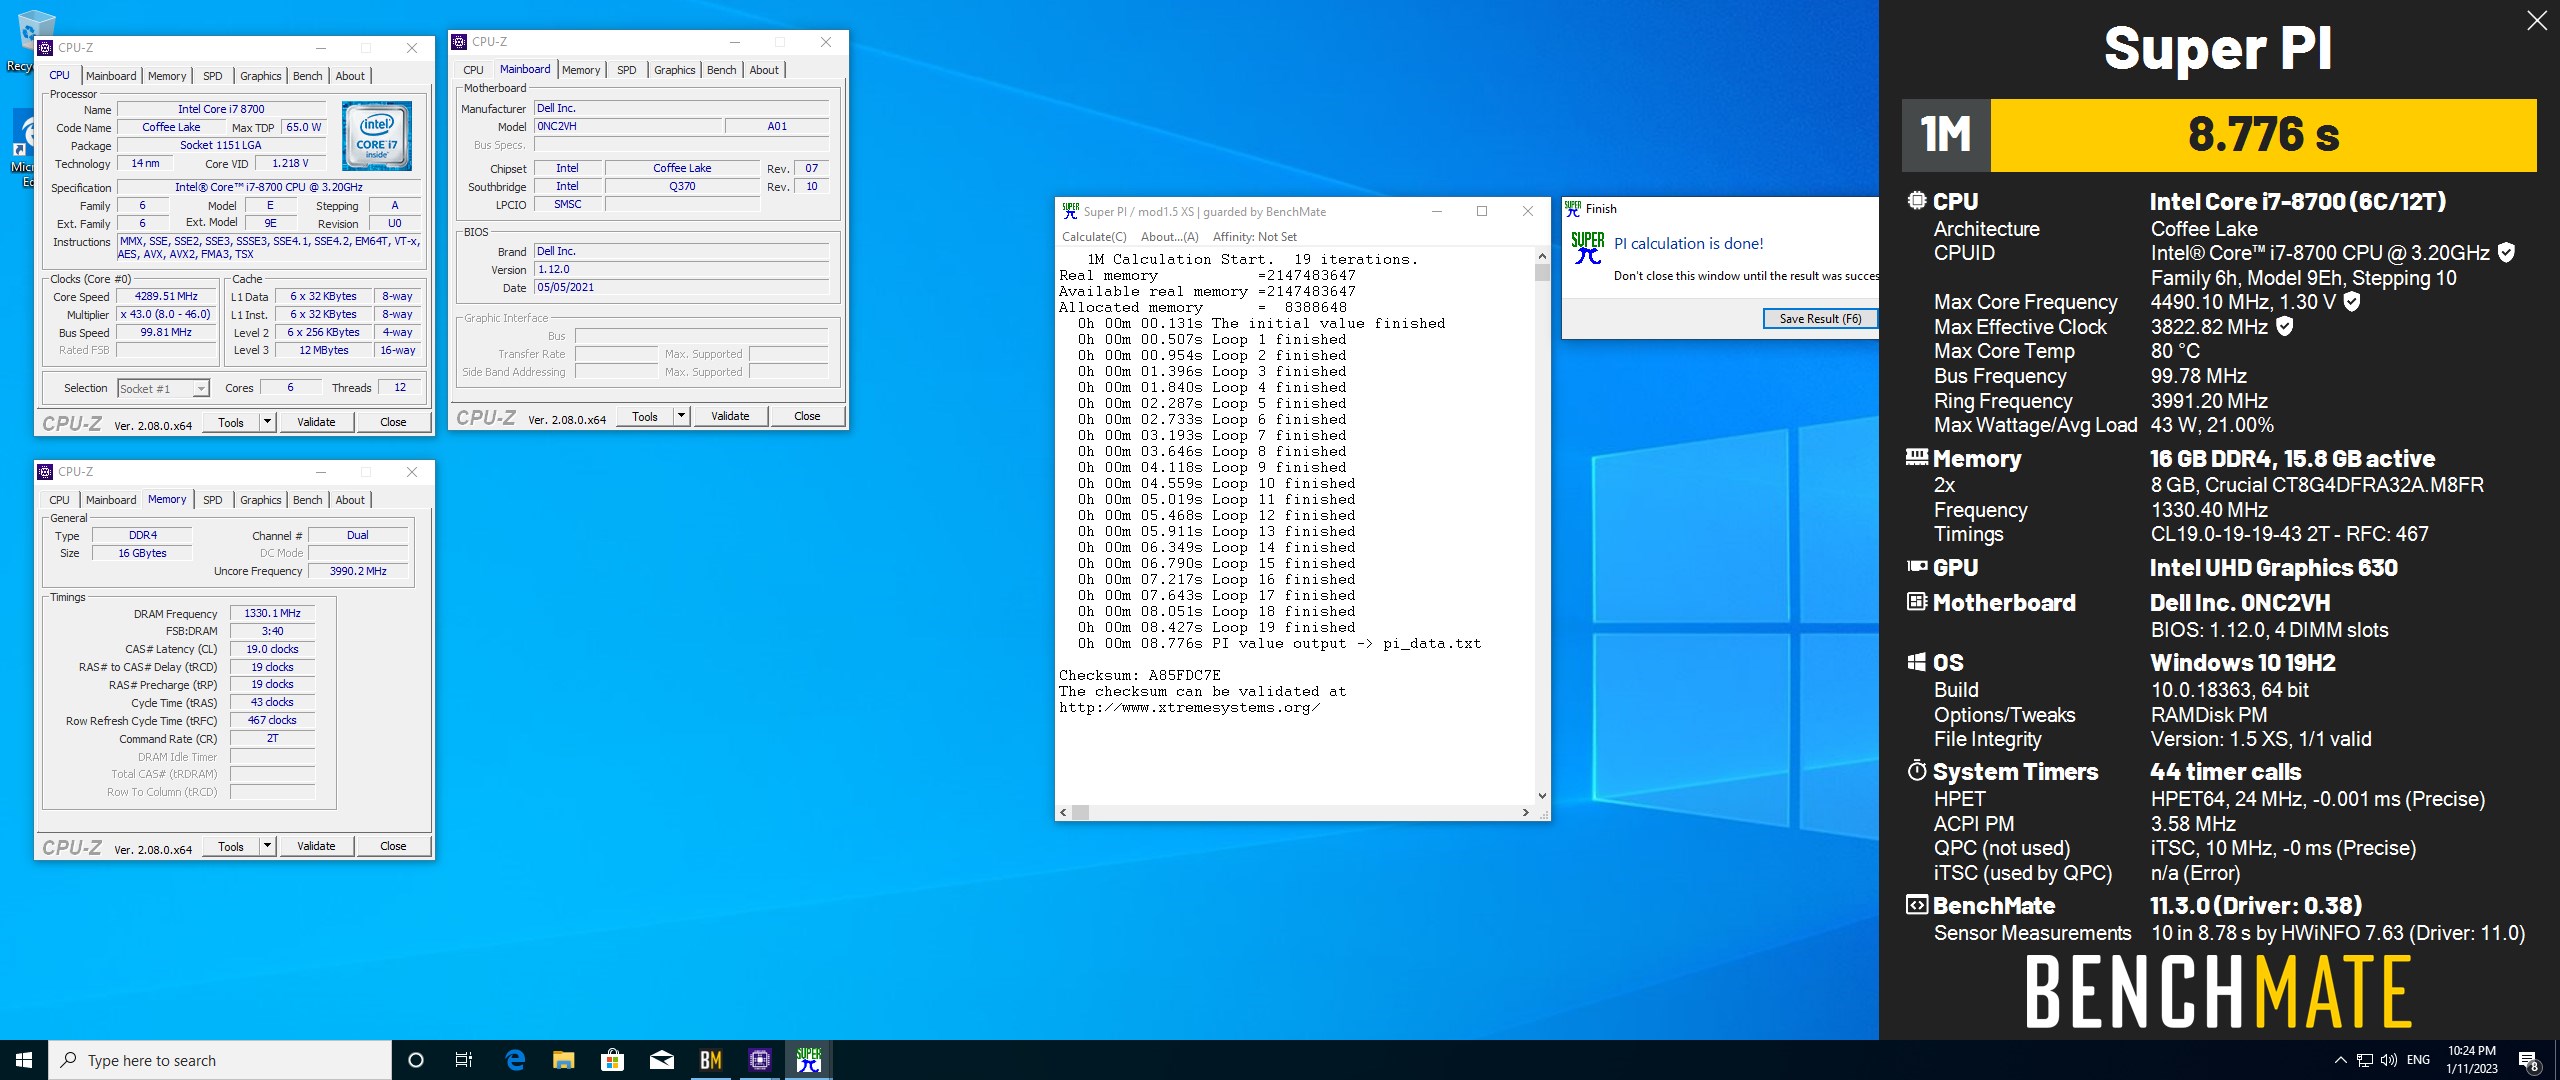Select CPU tab in Memory CPU-Z window

point(60,500)
